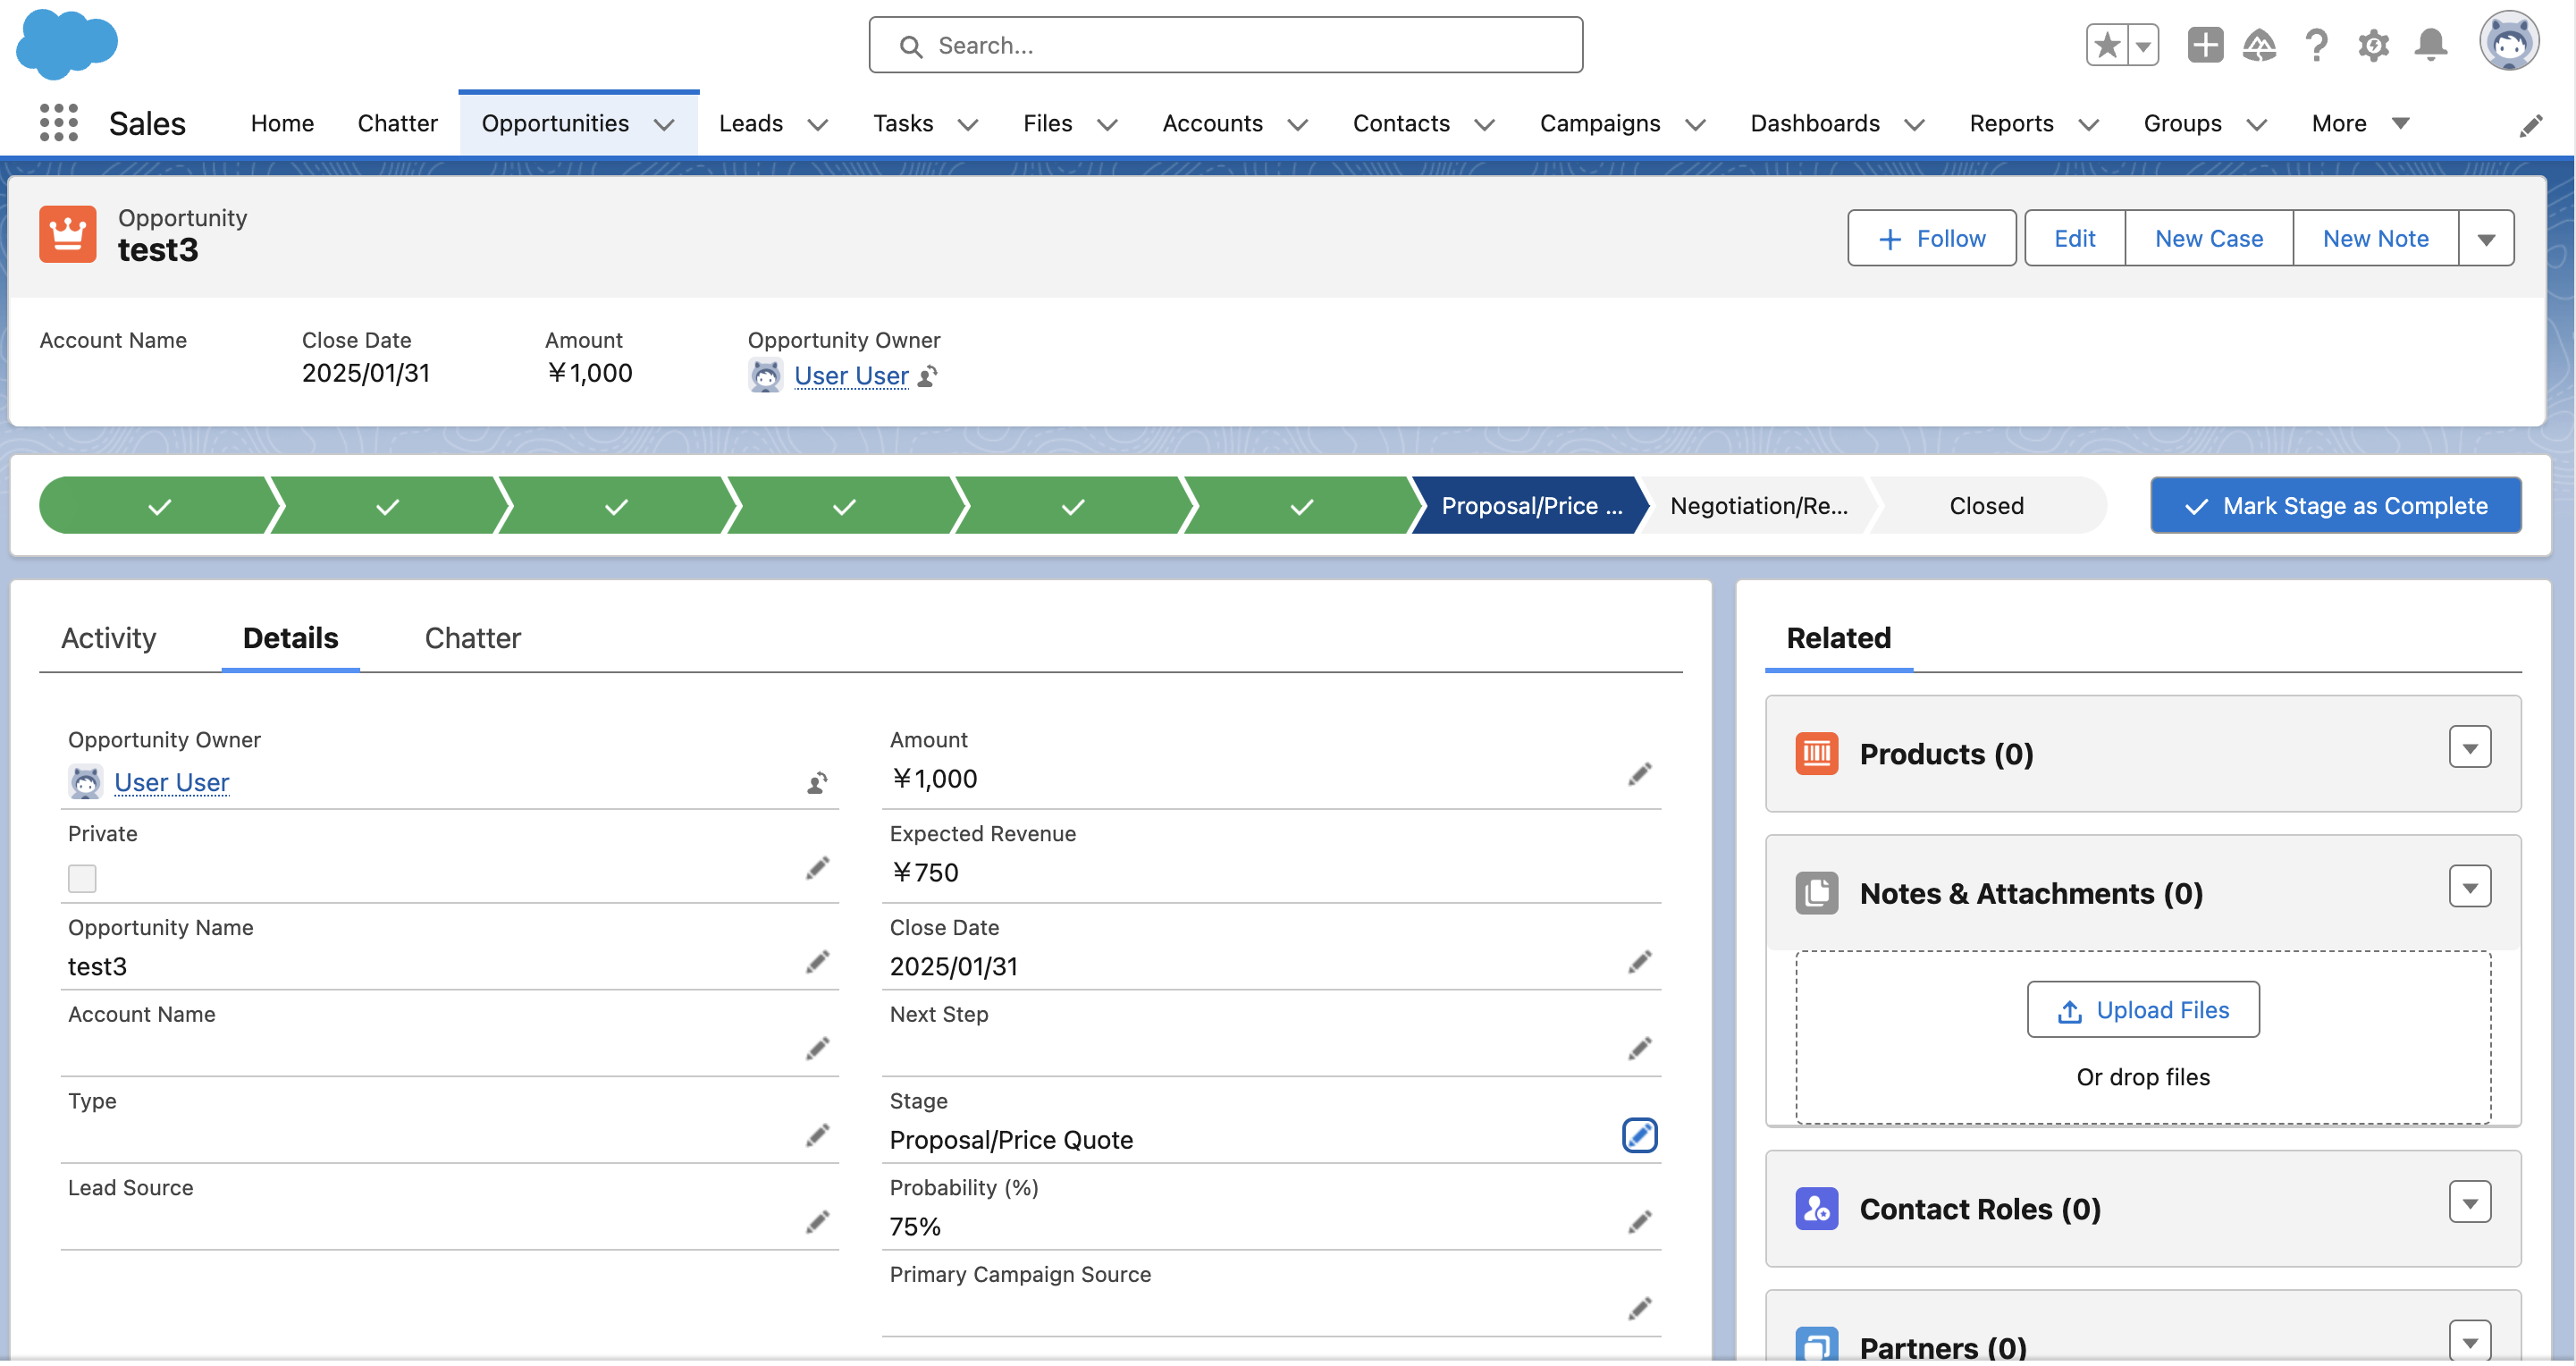Open the Help question mark icon

coord(2316,45)
